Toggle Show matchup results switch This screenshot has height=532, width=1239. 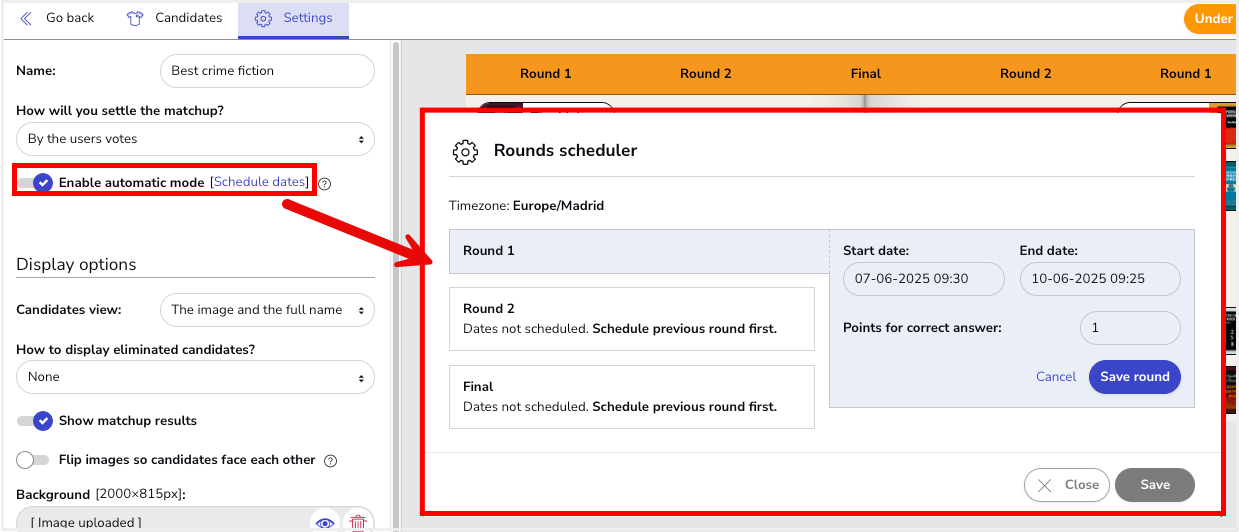(x=35, y=421)
